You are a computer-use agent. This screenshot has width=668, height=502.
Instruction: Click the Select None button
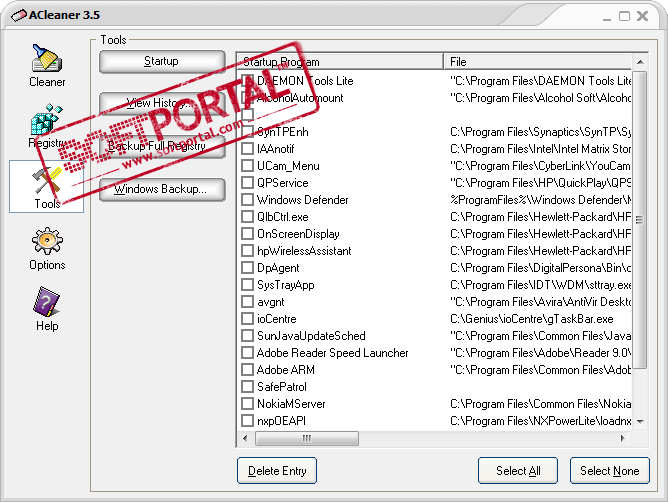(x=610, y=471)
